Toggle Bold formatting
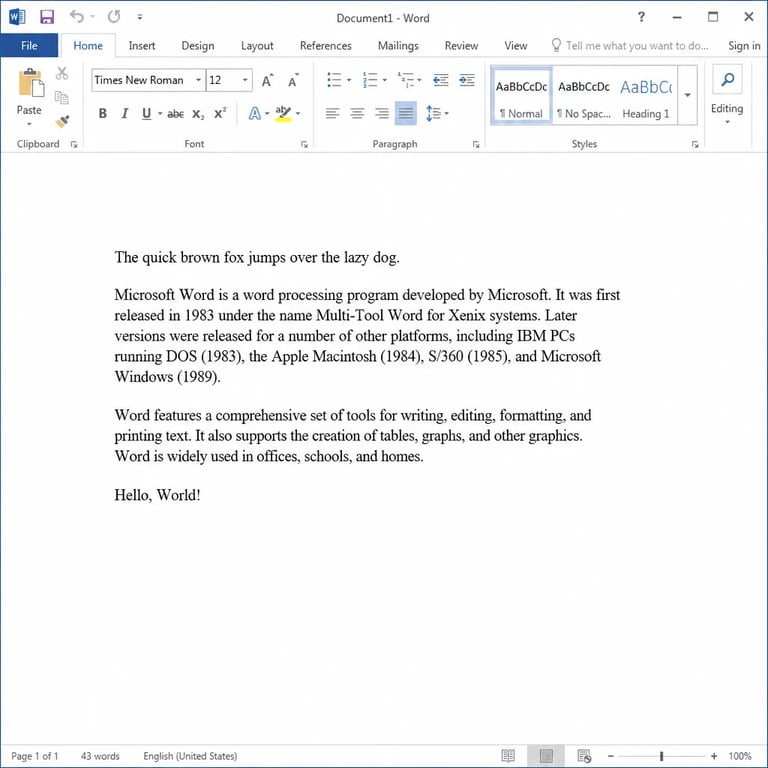This screenshot has width=768, height=768. tap(102, 114)
